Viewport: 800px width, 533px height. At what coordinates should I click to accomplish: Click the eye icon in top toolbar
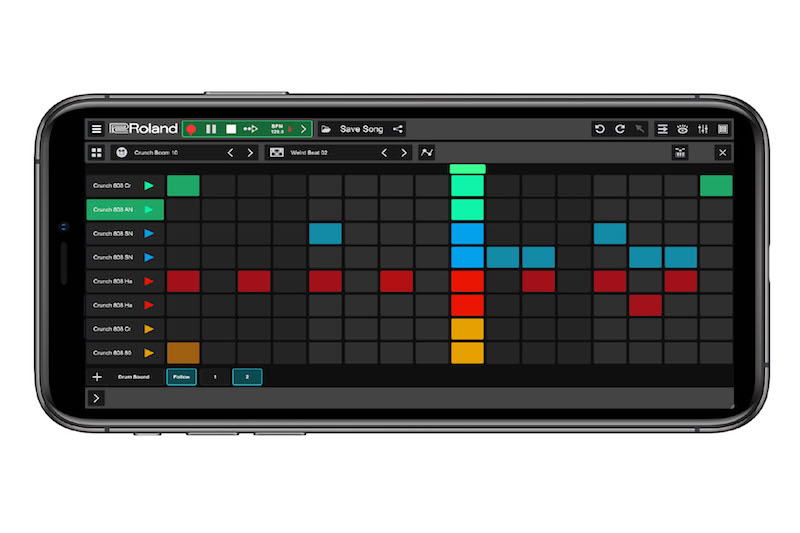coord(682,129)
